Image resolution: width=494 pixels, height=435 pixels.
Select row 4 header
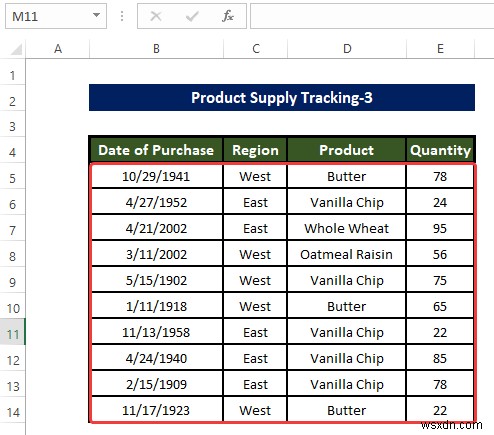click(13, 152)
